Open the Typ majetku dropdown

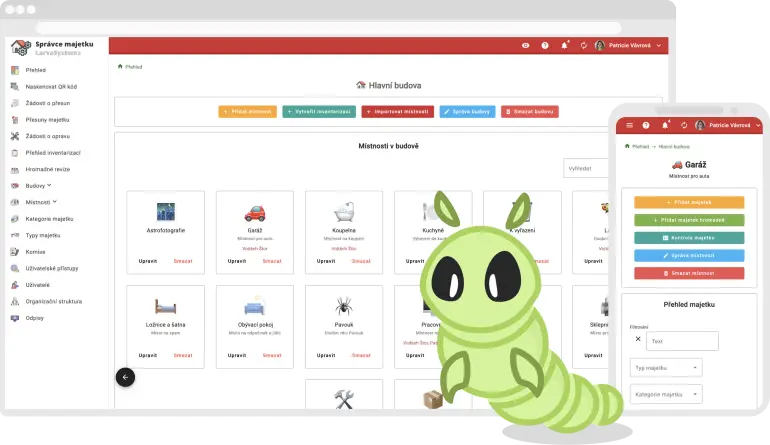point(668,368)
